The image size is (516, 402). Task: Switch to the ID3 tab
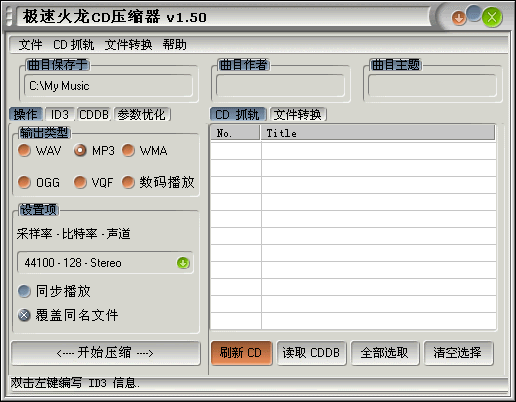[59, 115]
